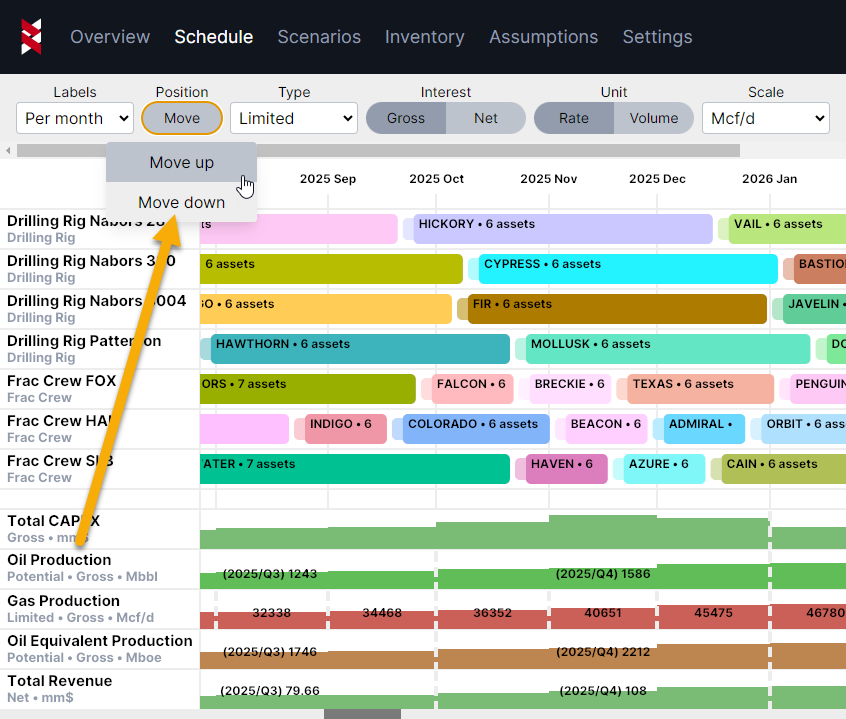Screen dimensions: 846x719
Task: Switch unit to Rate
Action: [x=573, y=118]
